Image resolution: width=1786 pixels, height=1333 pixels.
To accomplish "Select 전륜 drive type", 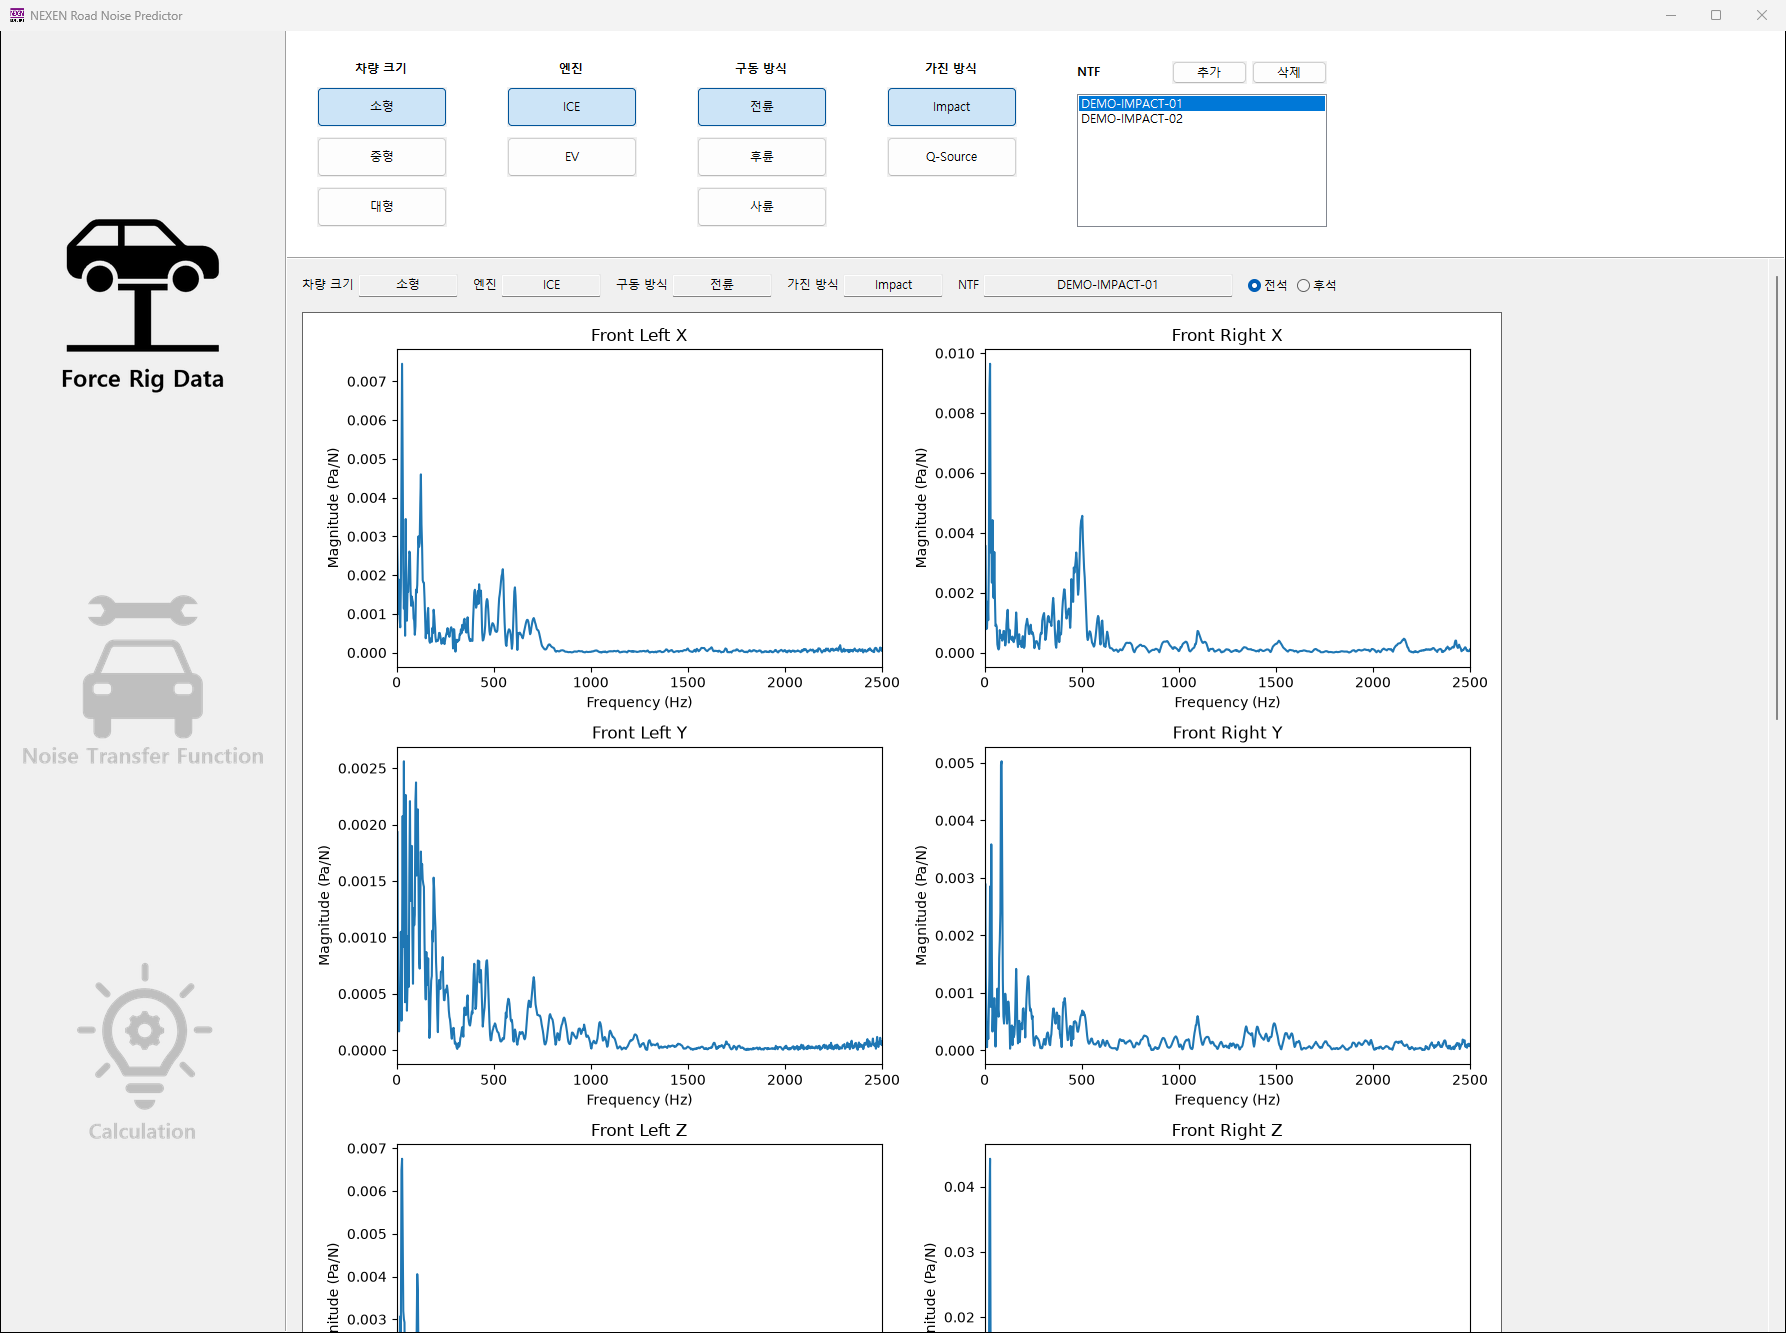I will [762, 107].
